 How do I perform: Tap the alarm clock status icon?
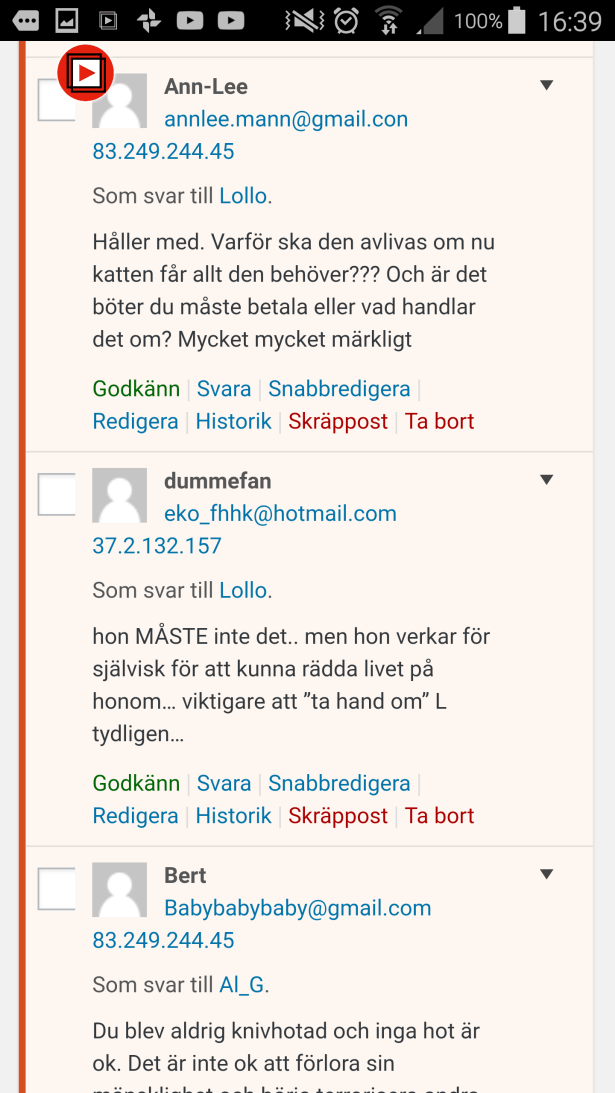pos(347,20)
